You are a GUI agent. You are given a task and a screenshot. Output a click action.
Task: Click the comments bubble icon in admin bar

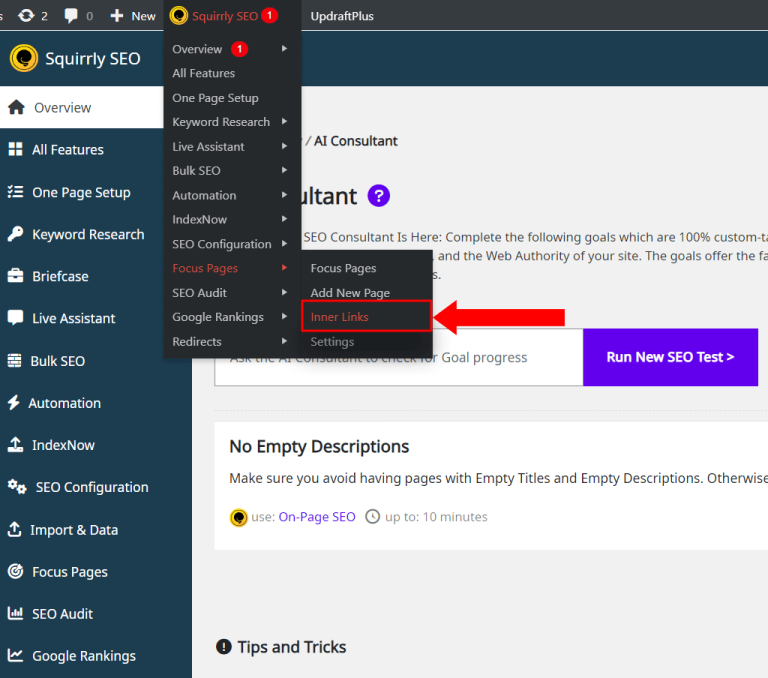point(71,16)
